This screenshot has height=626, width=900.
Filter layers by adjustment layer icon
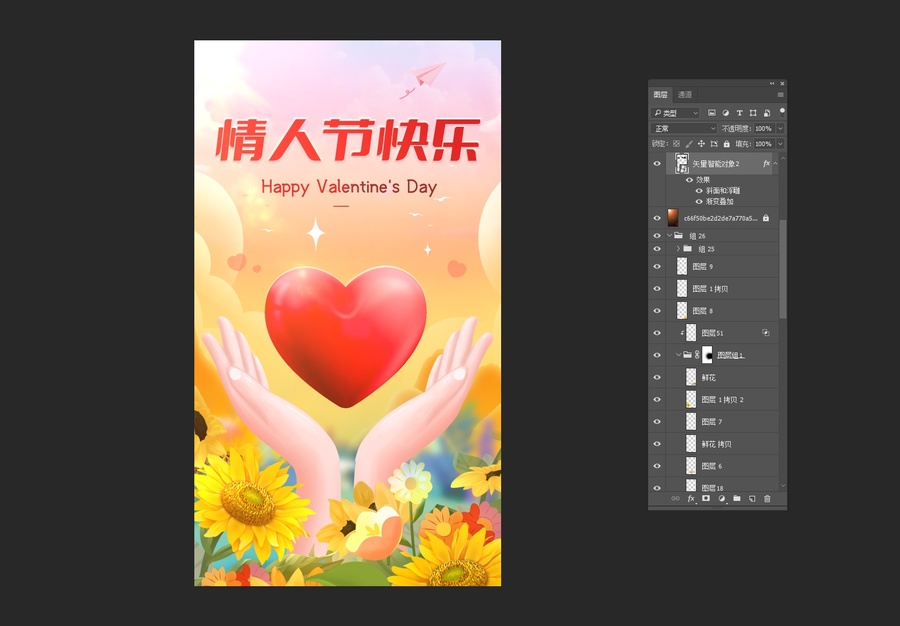pyautogui.click(x=726, y=113)
